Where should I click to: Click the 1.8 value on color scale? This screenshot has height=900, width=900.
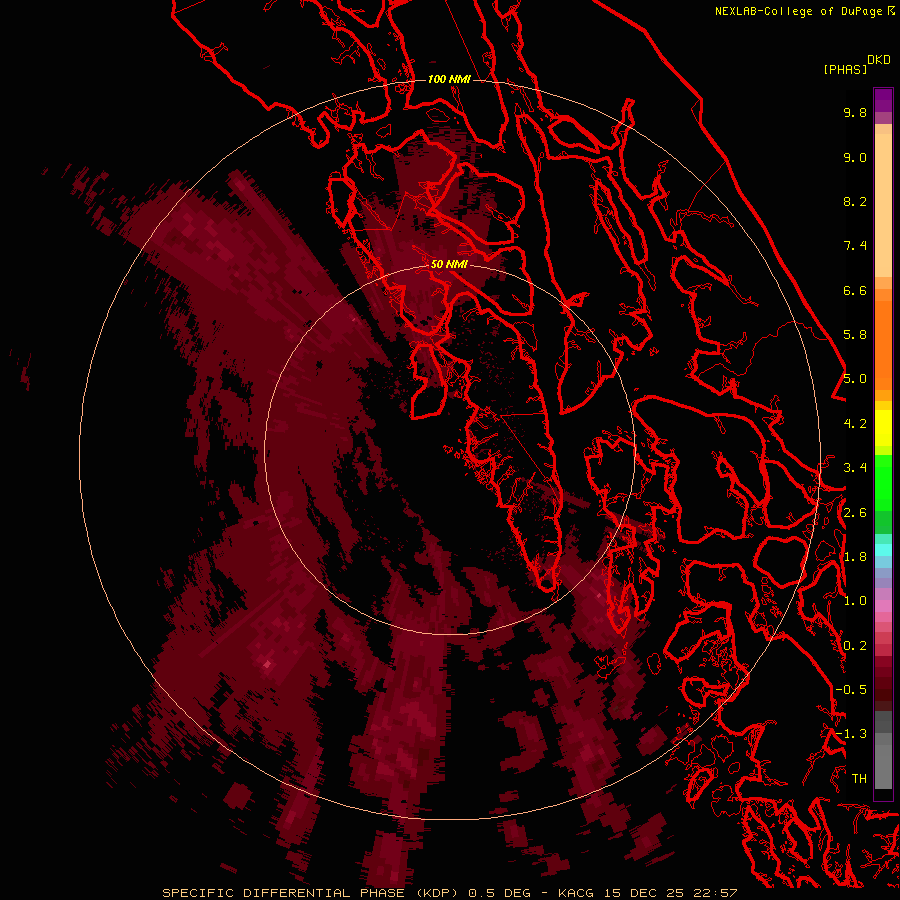pos(855,557)
